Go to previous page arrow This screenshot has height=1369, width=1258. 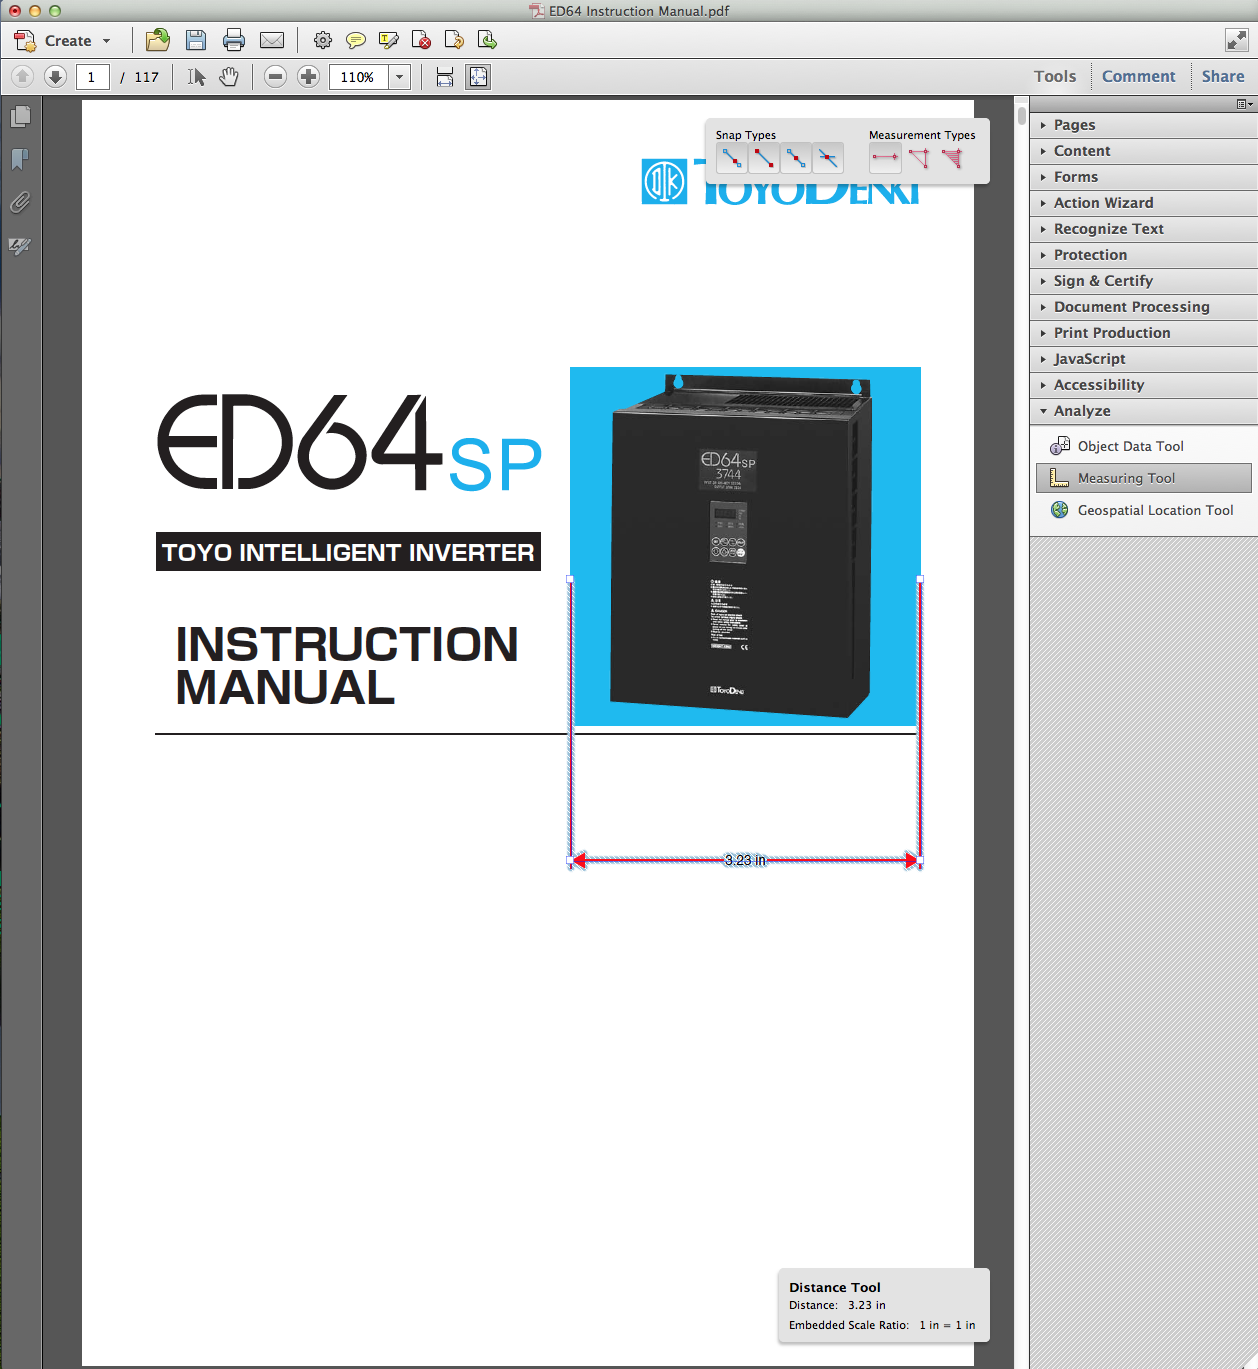click(22, 76)
